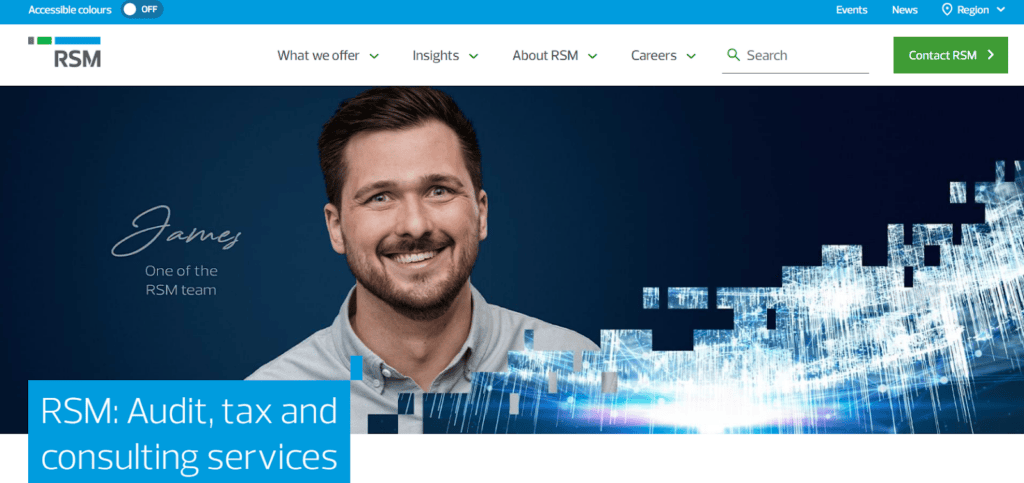Expand the What we offer chevron
This screenshot has width=1024, height=483.
(374, 56)
